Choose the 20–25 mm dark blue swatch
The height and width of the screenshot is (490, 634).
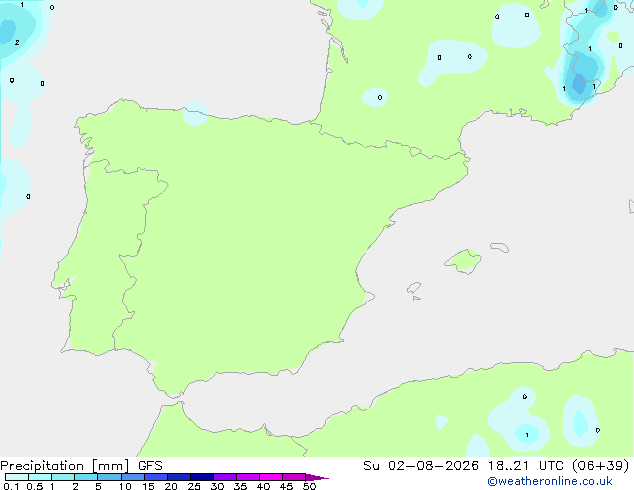coord(179,477)
